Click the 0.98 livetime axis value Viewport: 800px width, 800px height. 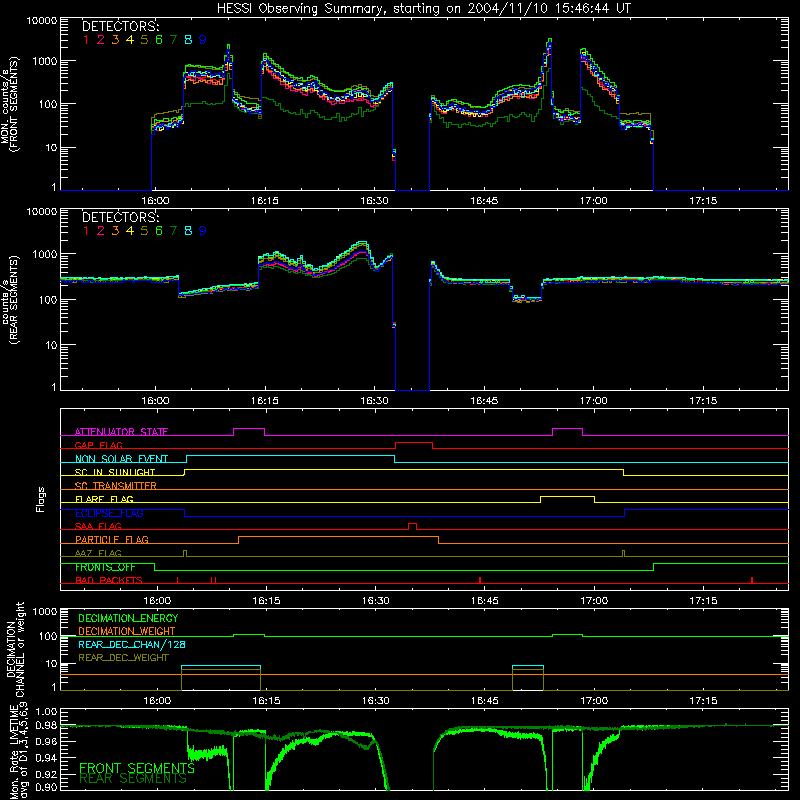coord(46,726)
